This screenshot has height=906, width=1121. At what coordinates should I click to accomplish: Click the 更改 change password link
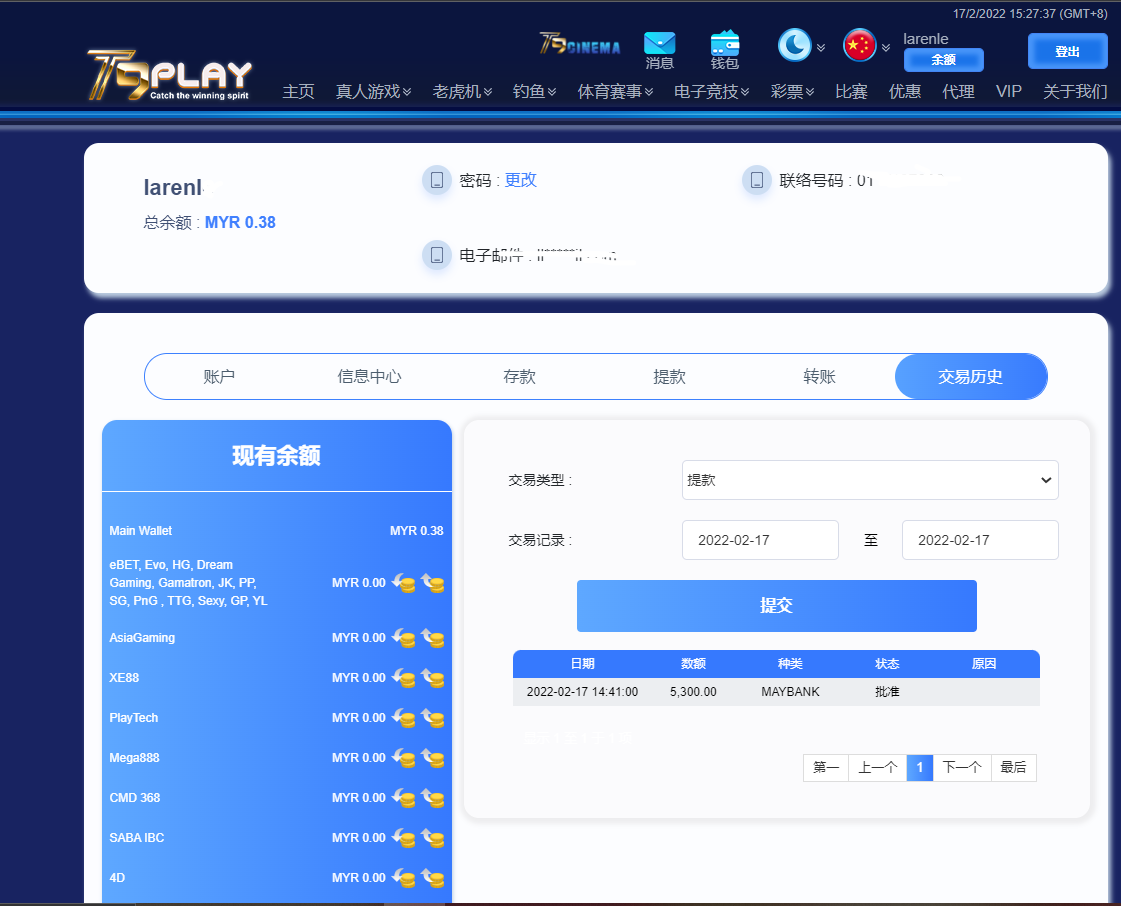521,180
